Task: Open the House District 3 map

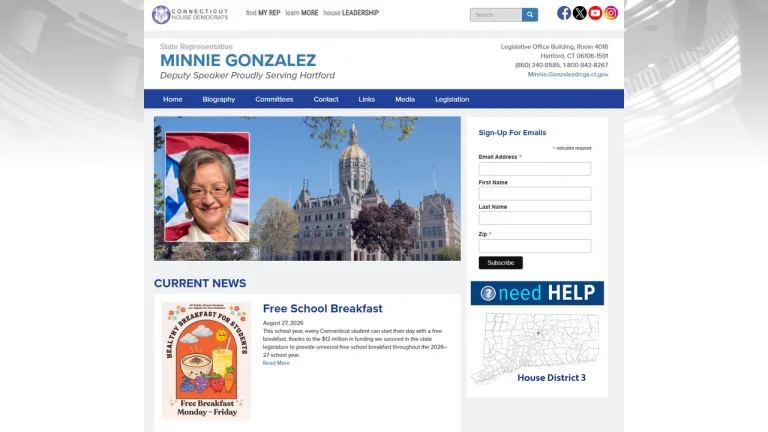Action: 535,349
